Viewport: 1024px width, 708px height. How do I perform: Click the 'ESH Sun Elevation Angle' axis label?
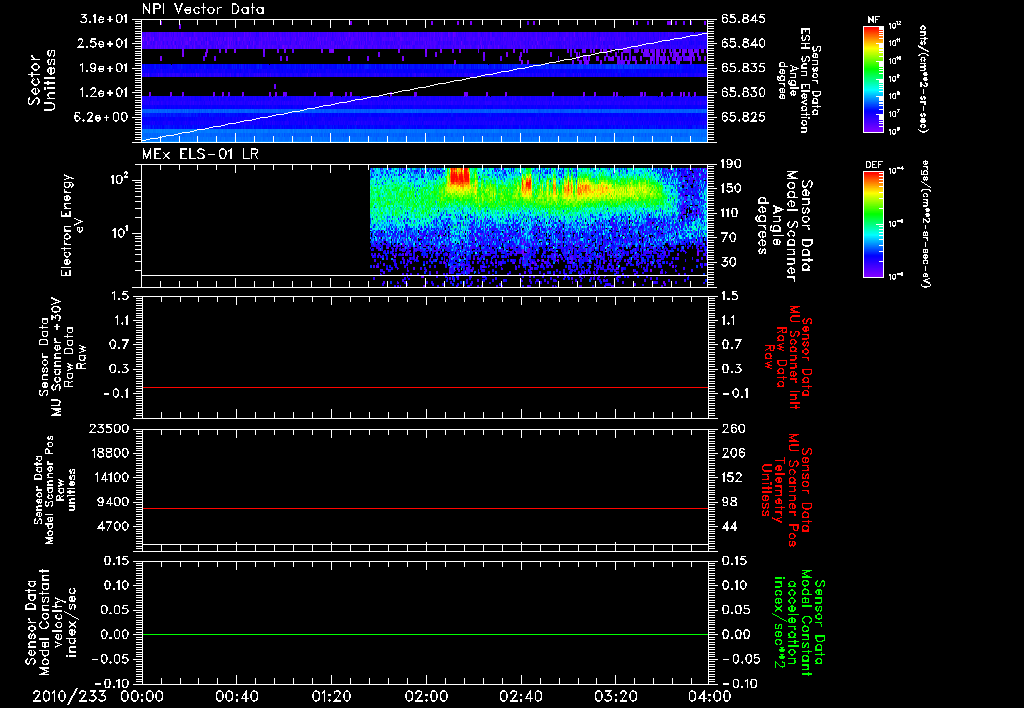tap(798, 80)
